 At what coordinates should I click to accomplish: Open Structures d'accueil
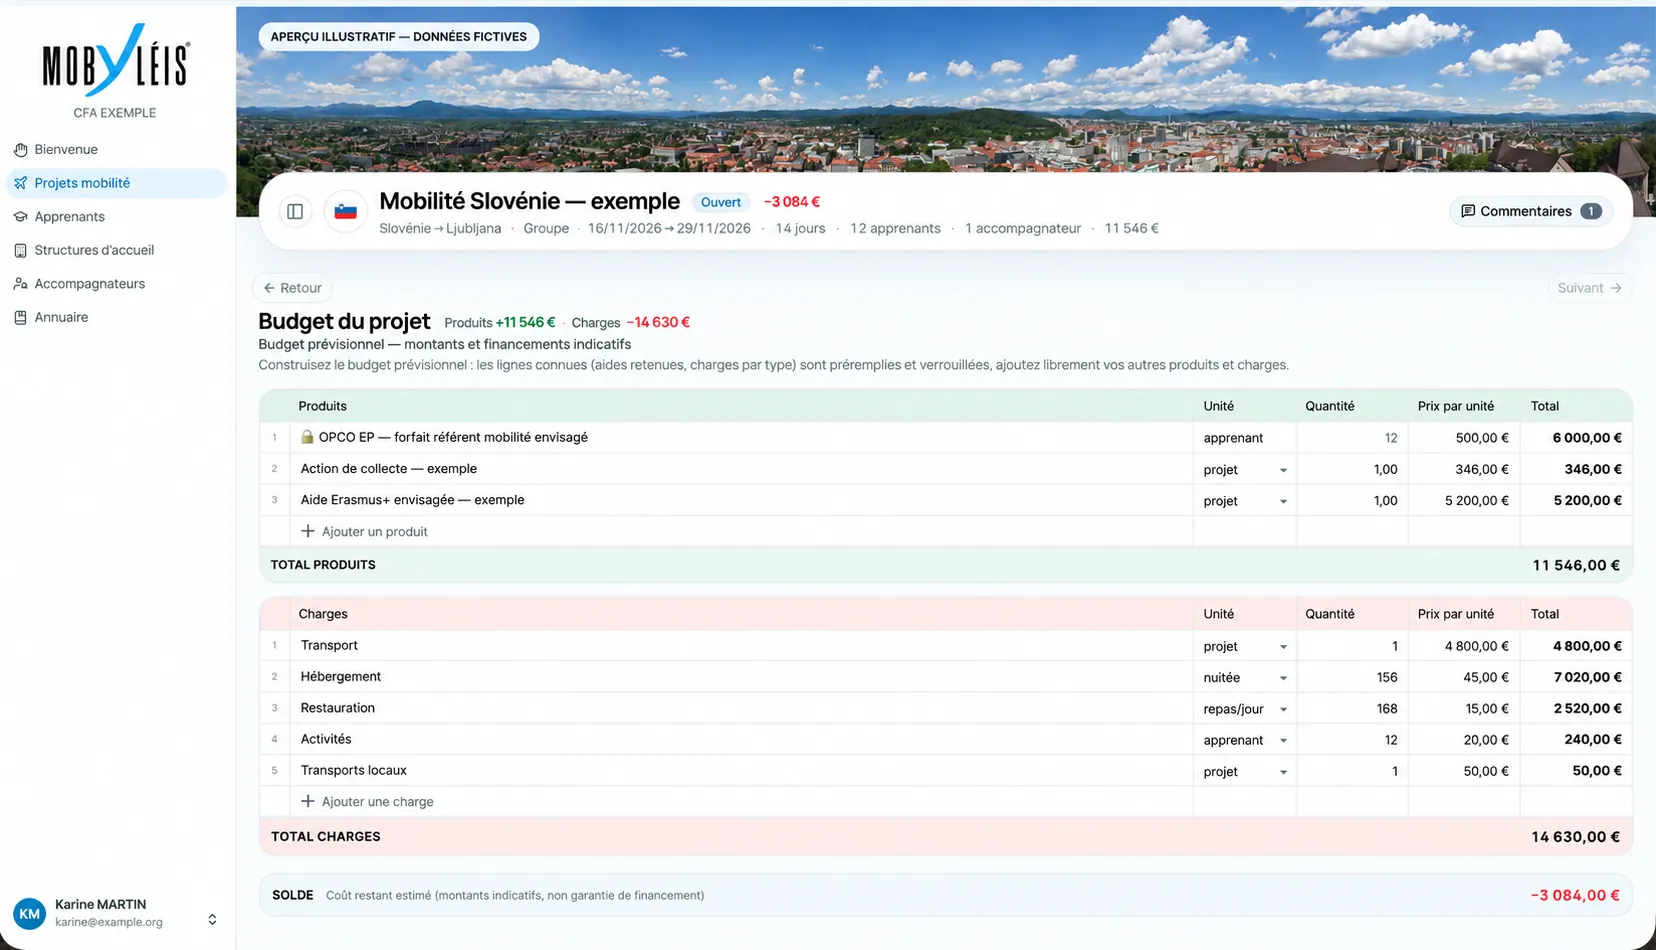116,250
